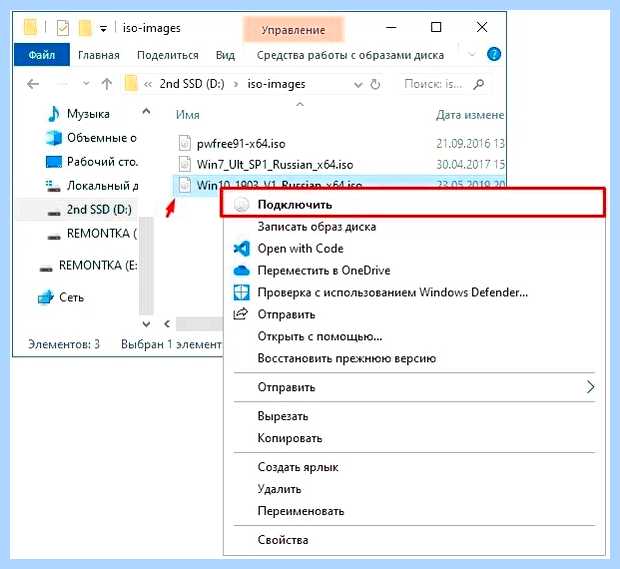
Task: Click the Windows Defender shield icon
Action: [x=242, y=293]
